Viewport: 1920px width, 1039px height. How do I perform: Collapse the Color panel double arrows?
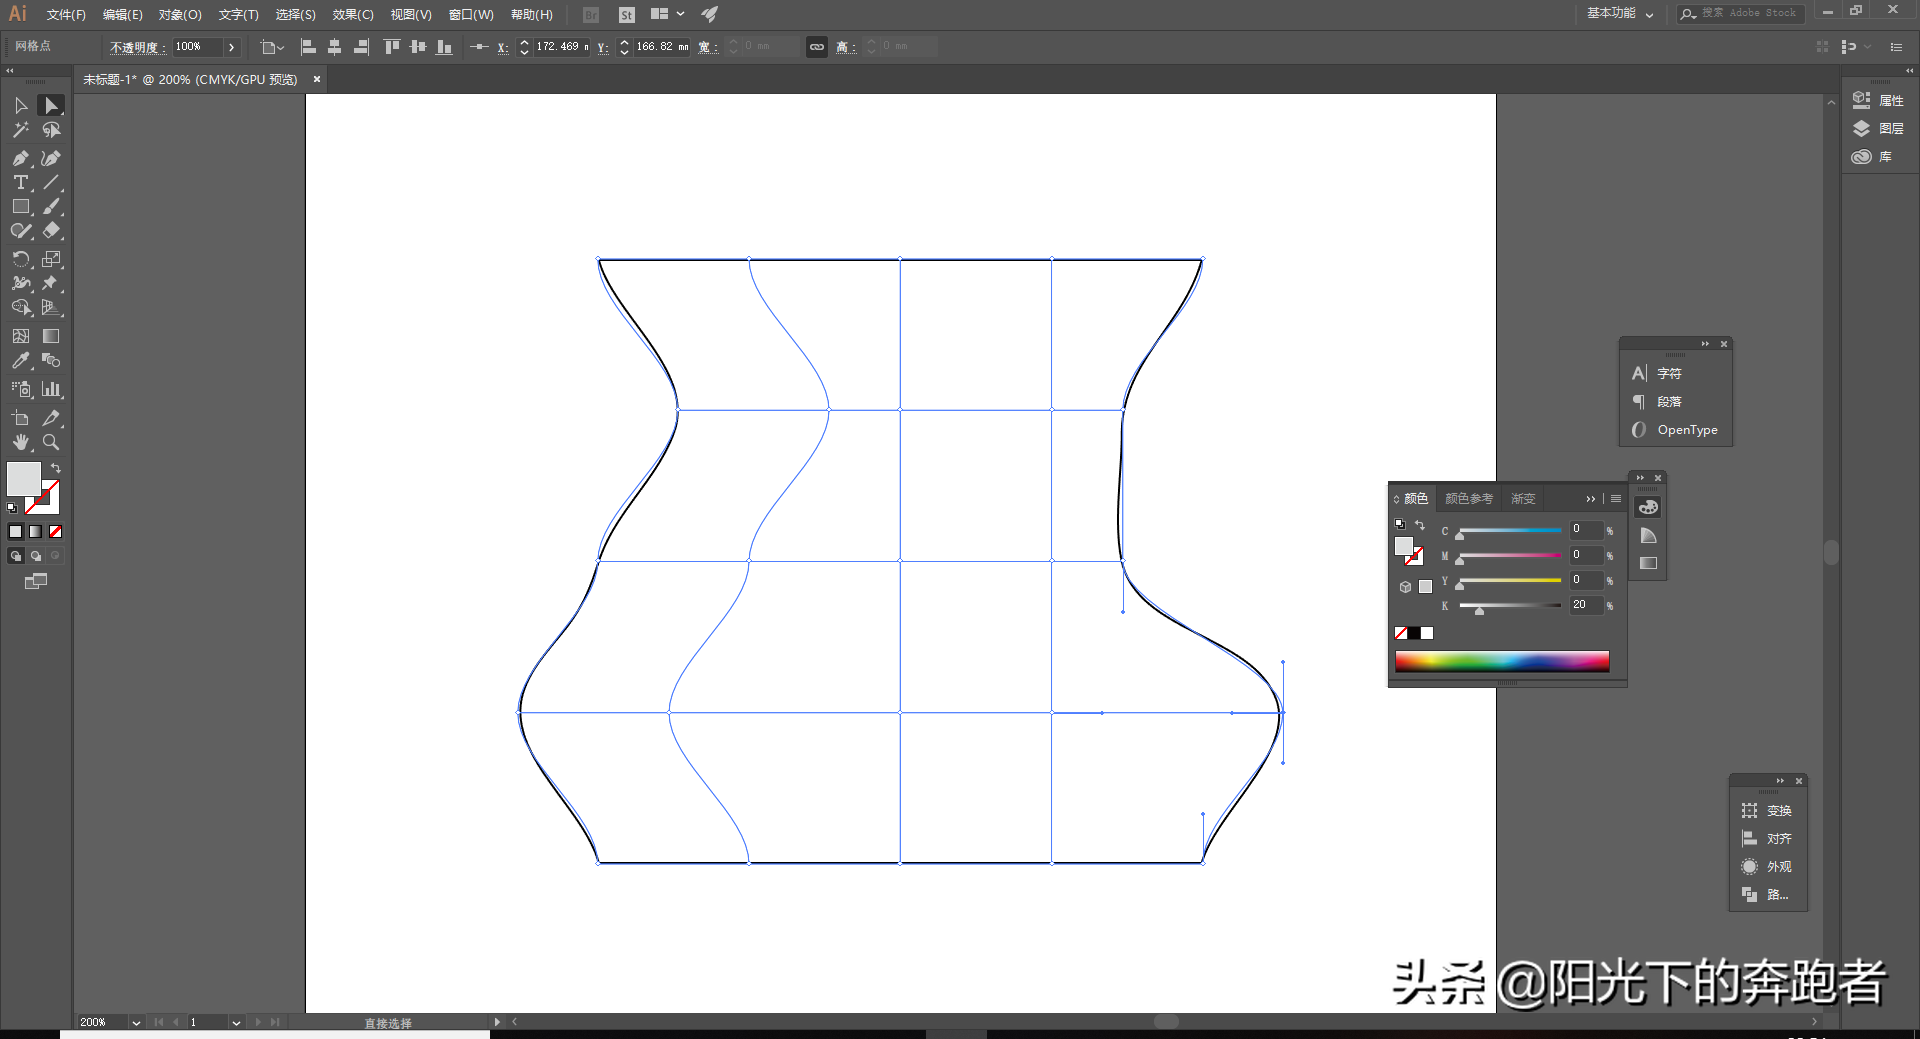pyautogui.click(x=1591, y=498)
